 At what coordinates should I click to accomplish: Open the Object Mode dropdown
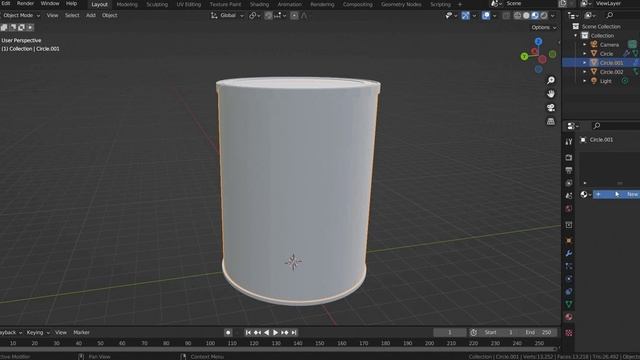[x=21, y=16]
